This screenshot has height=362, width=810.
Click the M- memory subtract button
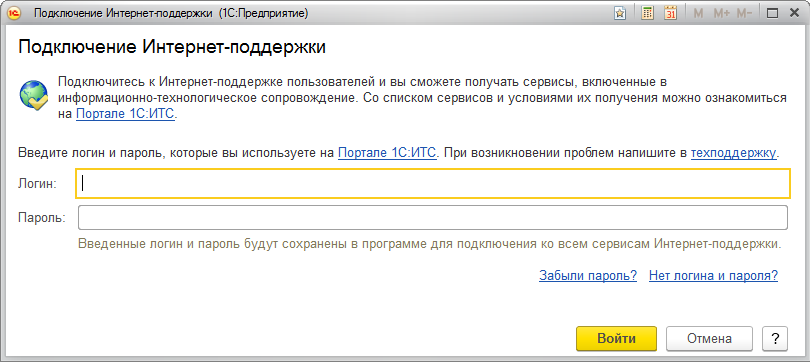(x=744, y=14)
